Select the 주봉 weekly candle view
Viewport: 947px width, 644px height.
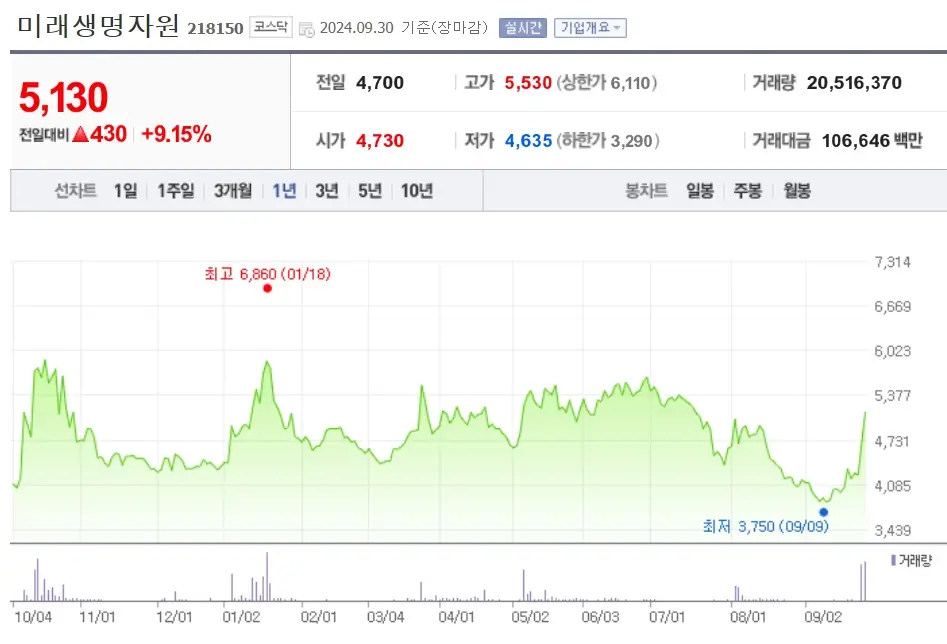pos(748,190)
